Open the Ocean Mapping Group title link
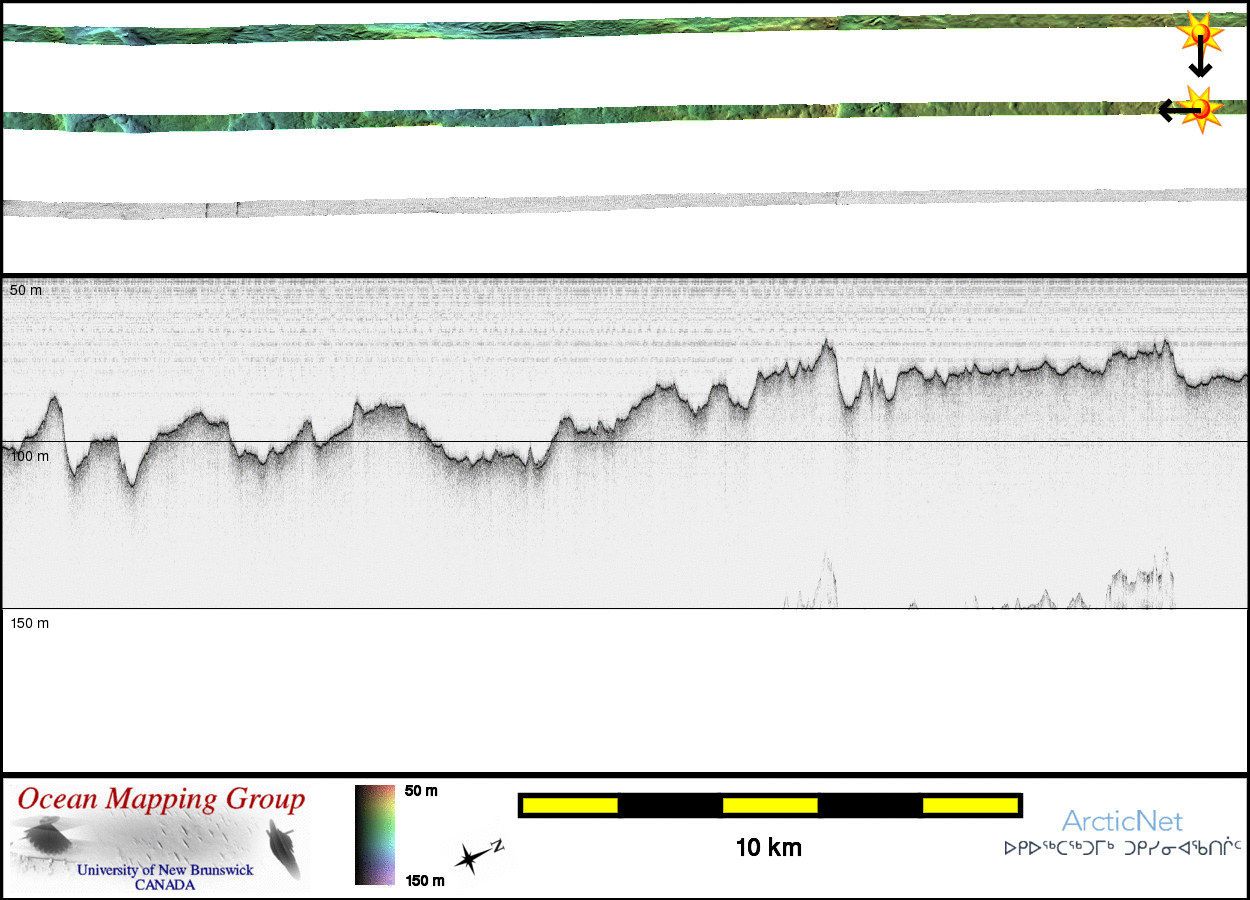Screen dimensions: 1250x900 [161, 800]
